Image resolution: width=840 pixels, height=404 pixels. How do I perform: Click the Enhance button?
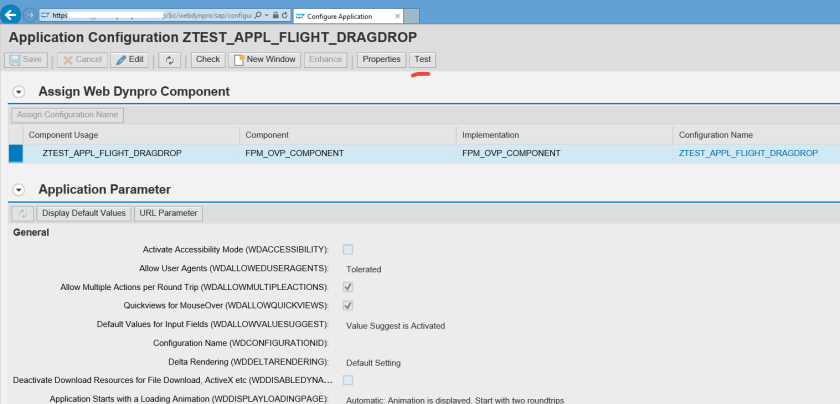point(326,59)
